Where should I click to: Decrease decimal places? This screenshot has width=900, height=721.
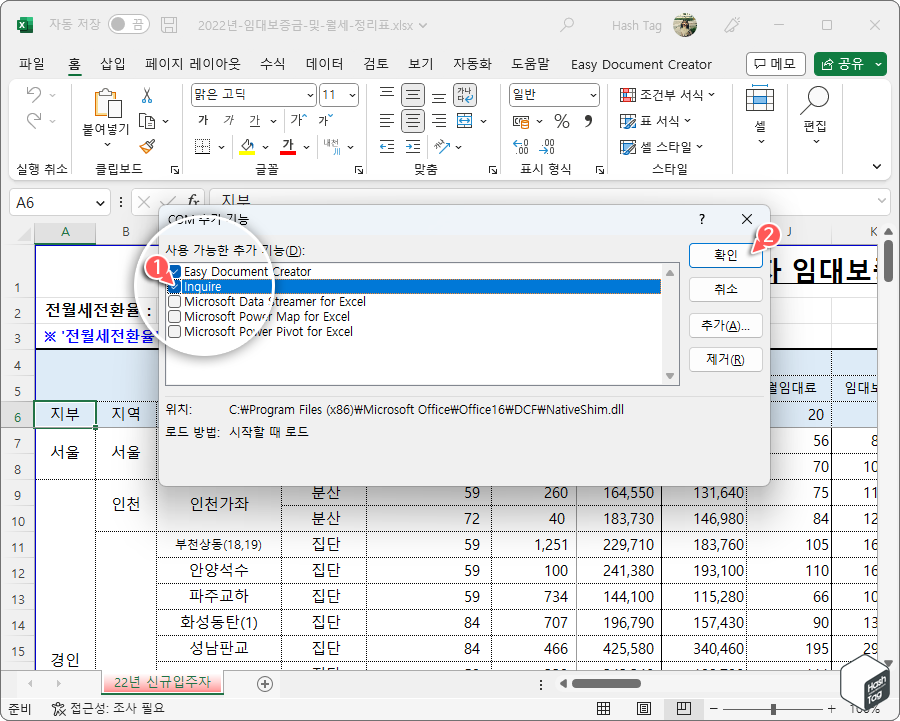tap(547, 147)
